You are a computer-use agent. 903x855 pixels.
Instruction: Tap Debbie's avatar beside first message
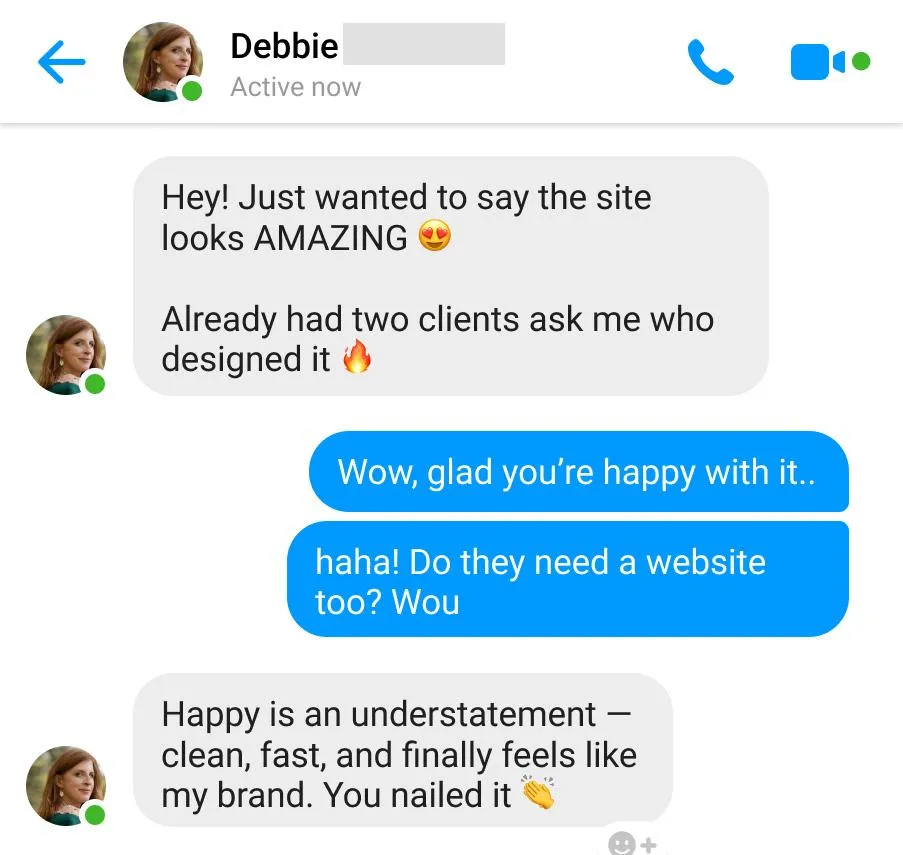click(x=66, y=355)
